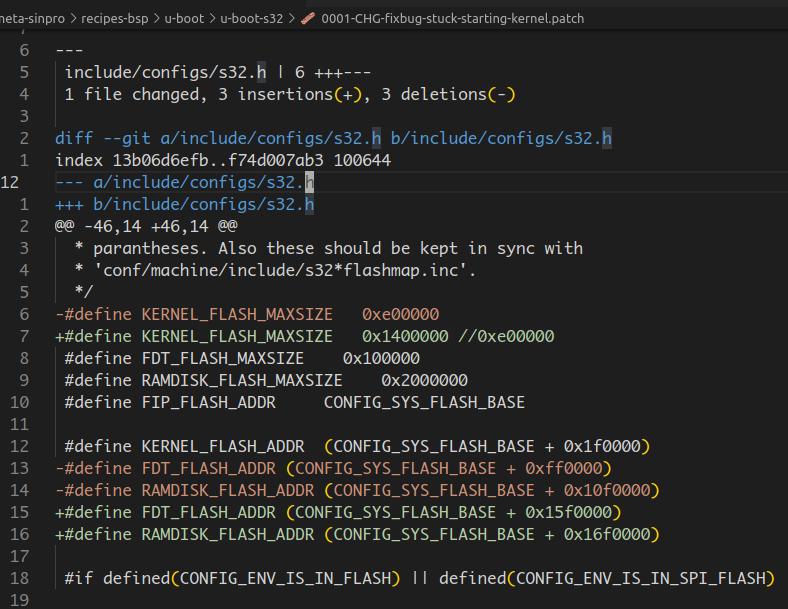
Task: Click the patch file icon in breadcrumb
Action: click(x=308, y=18)
